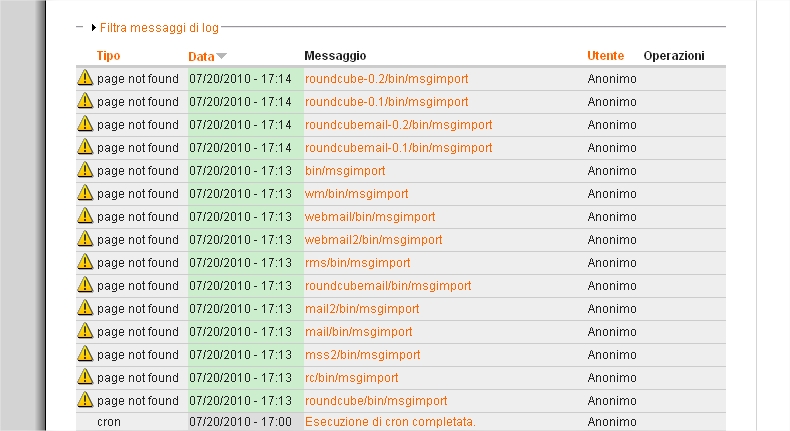This screenshot has height=431, width=790.
Task: Open the roundcube/bin/msgimport log entry
Action: point(376,401)
